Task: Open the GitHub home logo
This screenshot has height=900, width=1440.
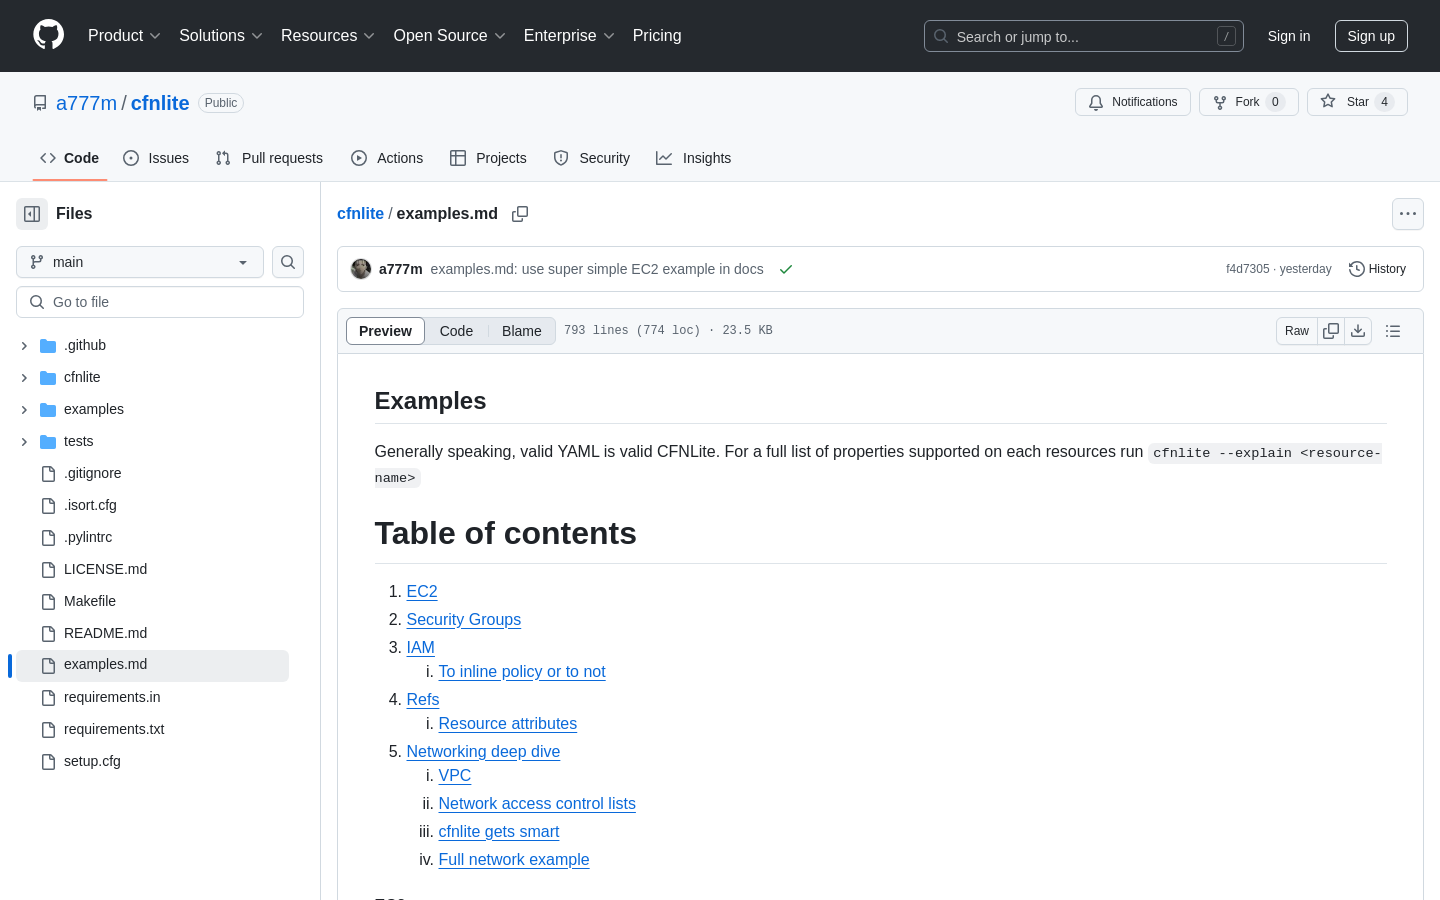Action: pyautogui.click(x=48, y=35)
